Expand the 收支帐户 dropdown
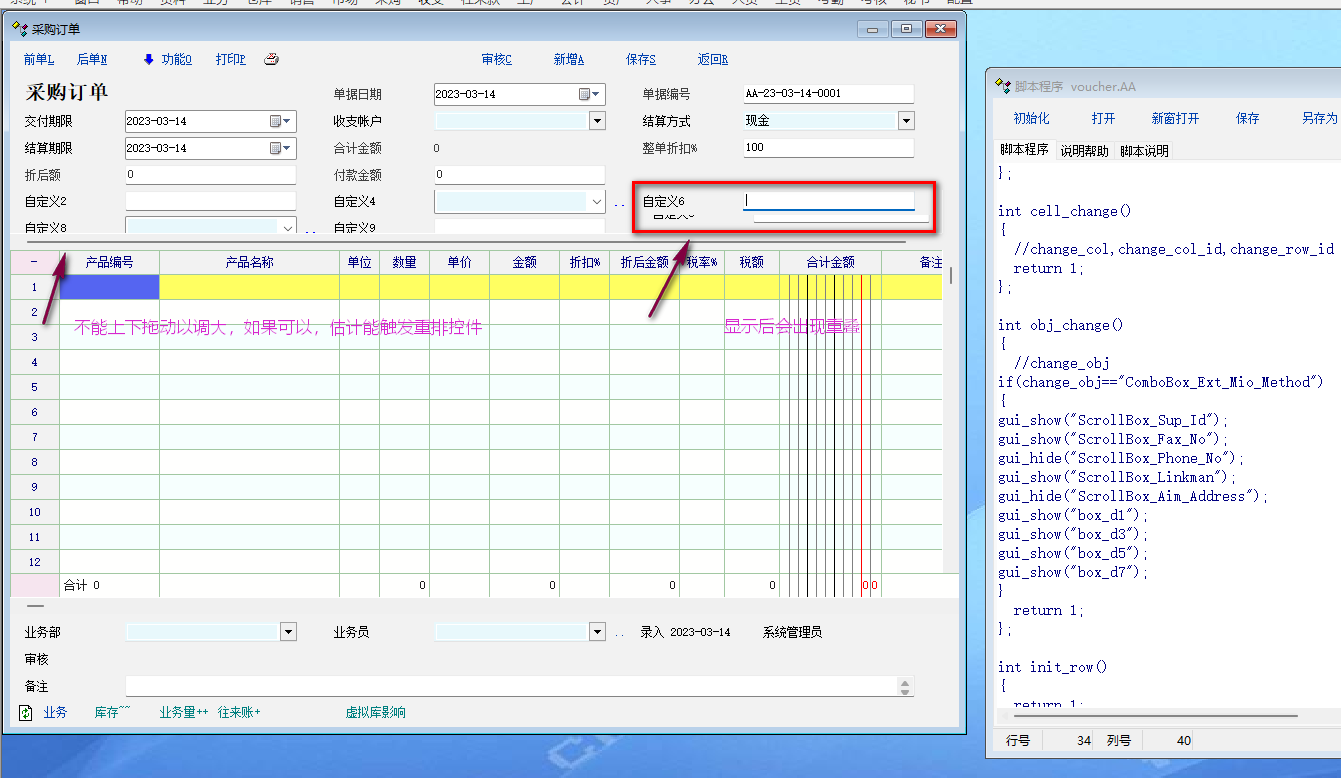 tap(597, 122)
